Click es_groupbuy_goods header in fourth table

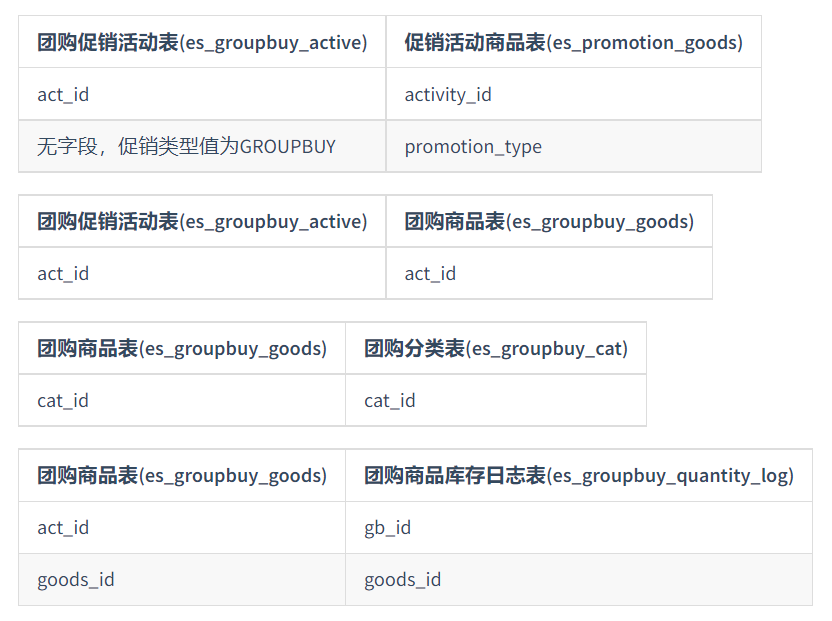coord(182,475)
